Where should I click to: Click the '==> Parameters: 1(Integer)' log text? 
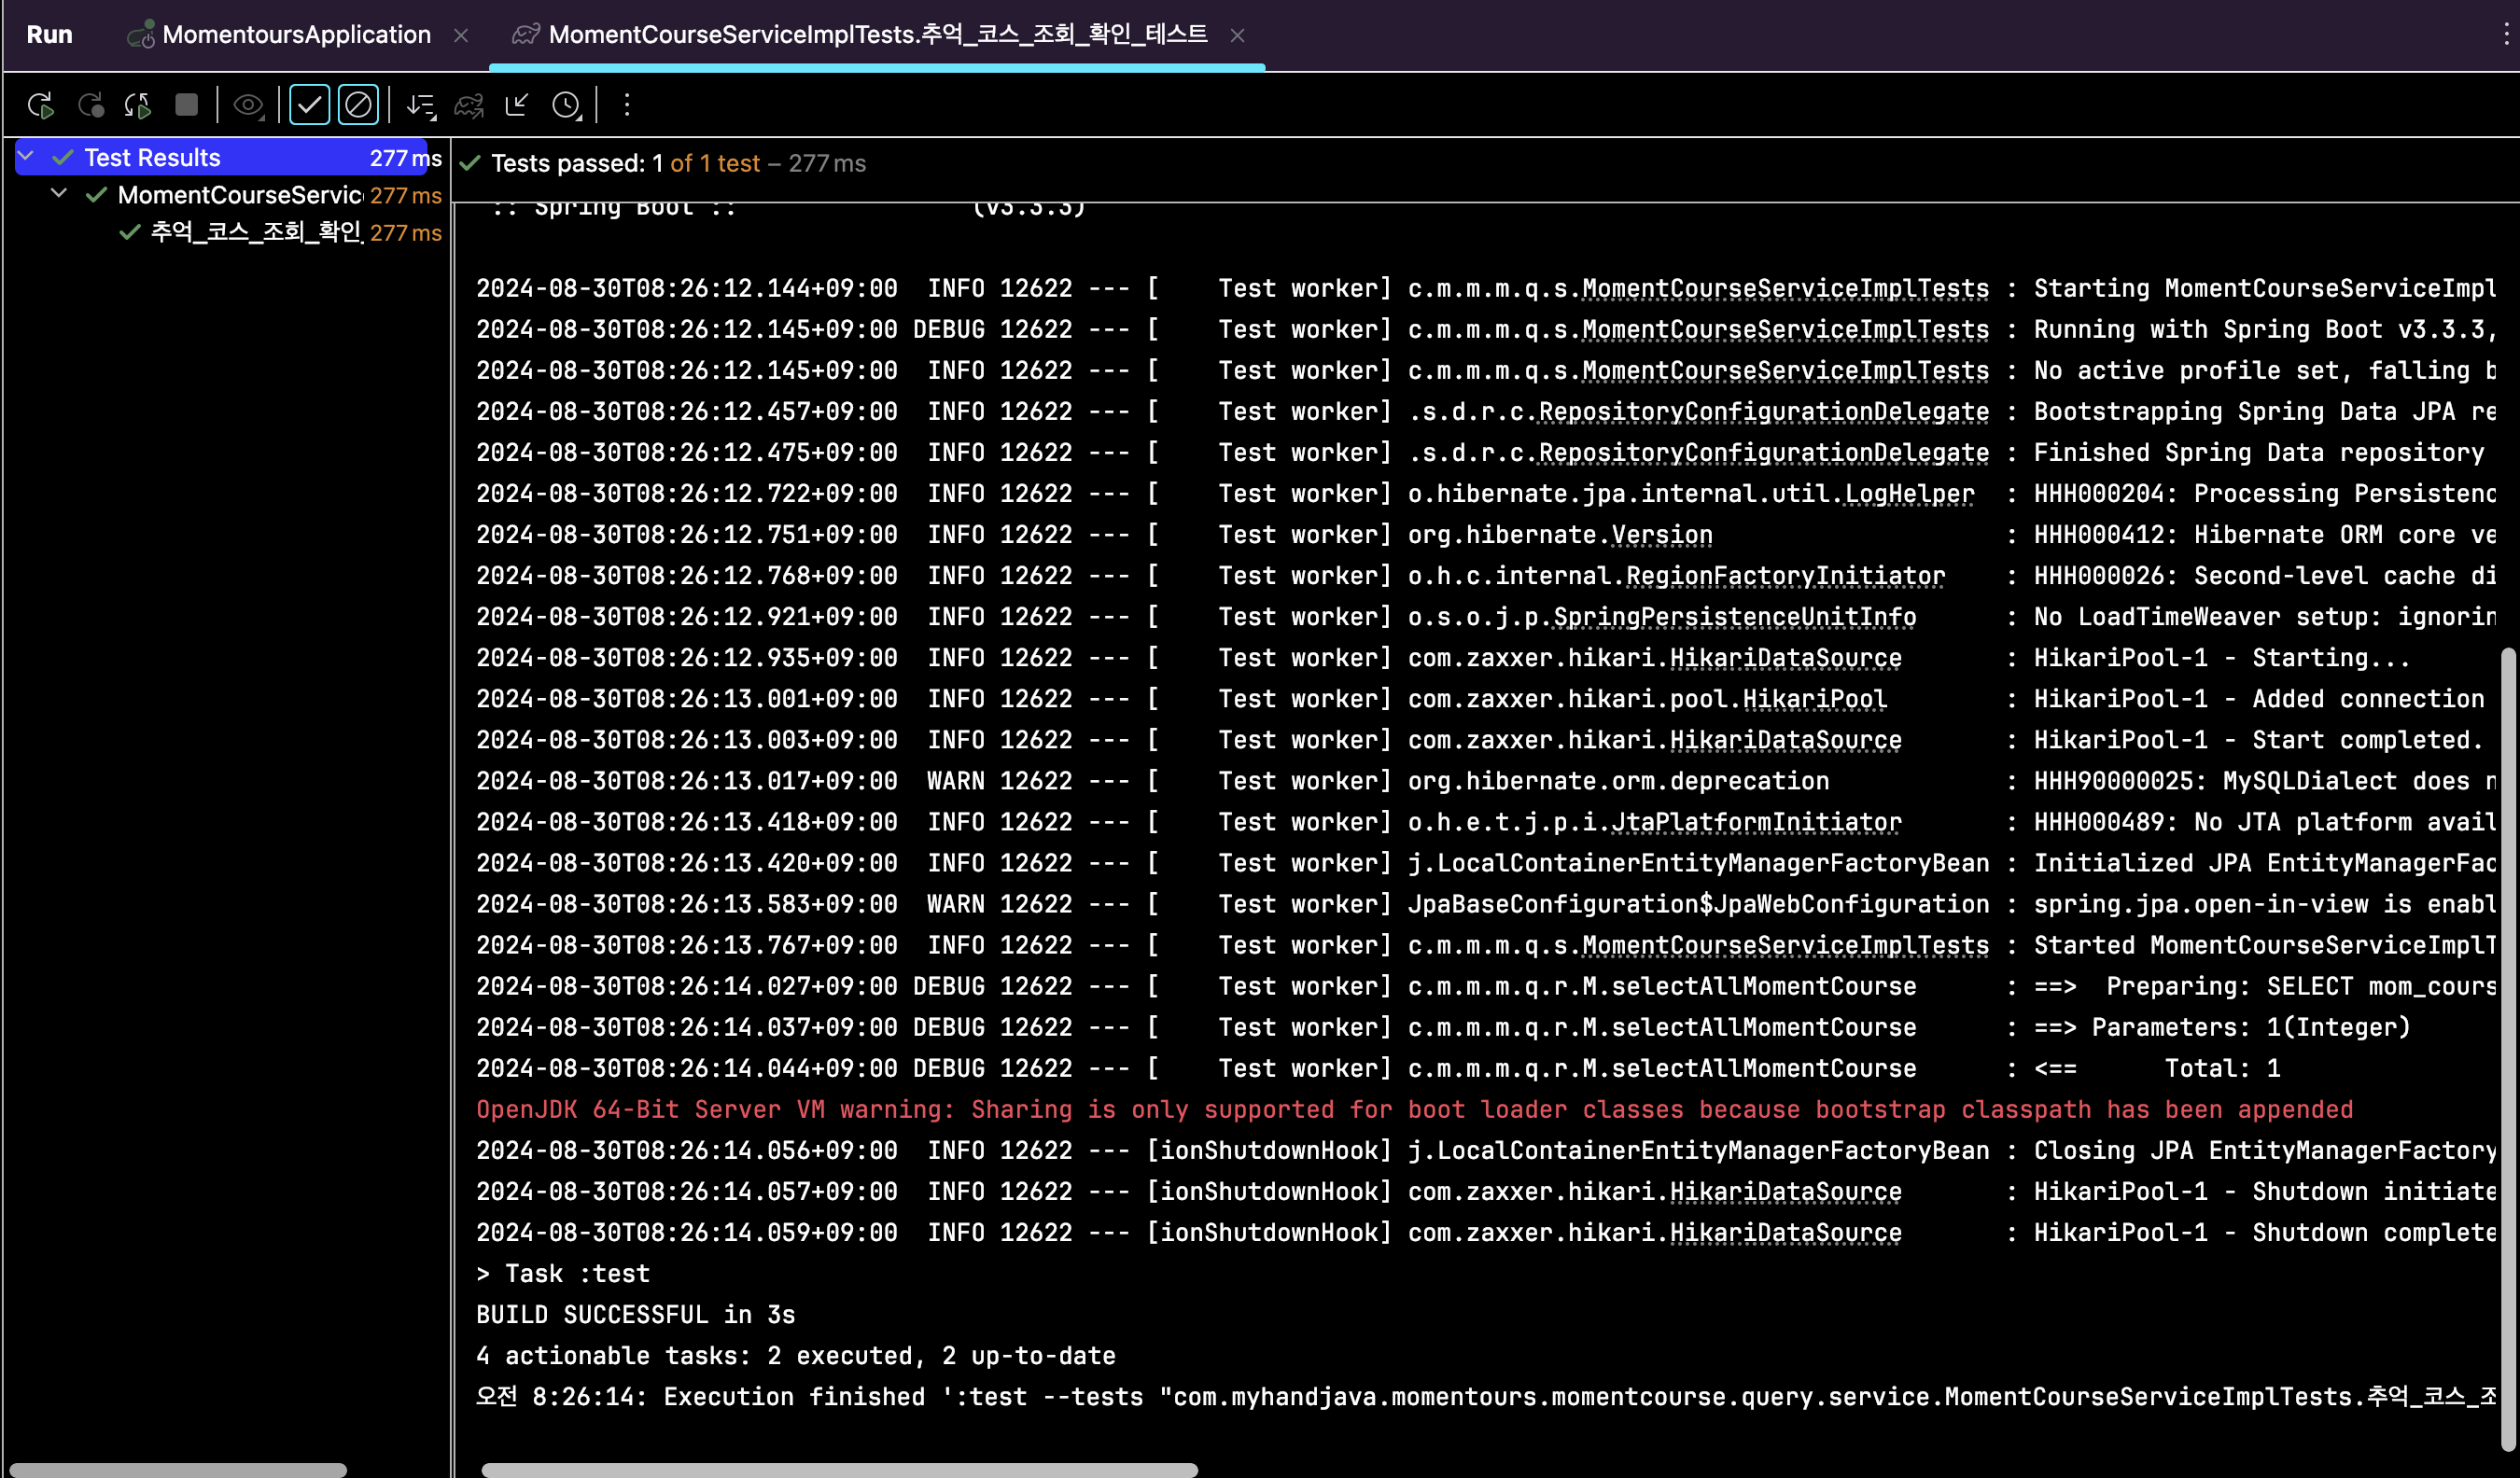2222,1028
